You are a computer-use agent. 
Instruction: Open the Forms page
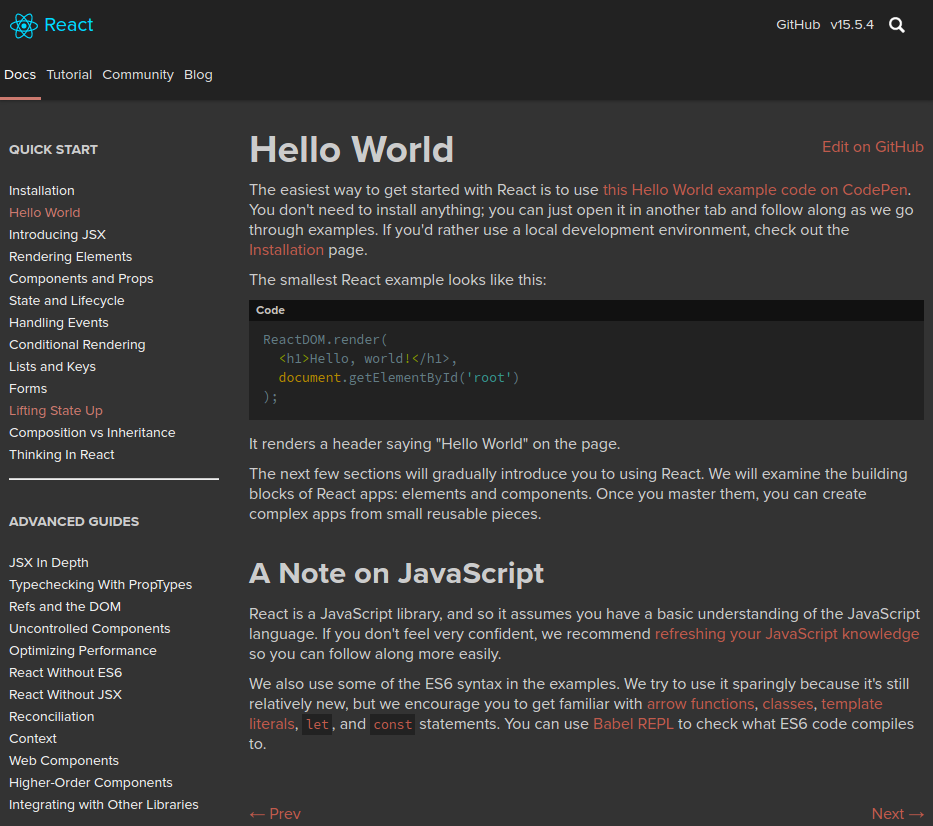[28, 389]
